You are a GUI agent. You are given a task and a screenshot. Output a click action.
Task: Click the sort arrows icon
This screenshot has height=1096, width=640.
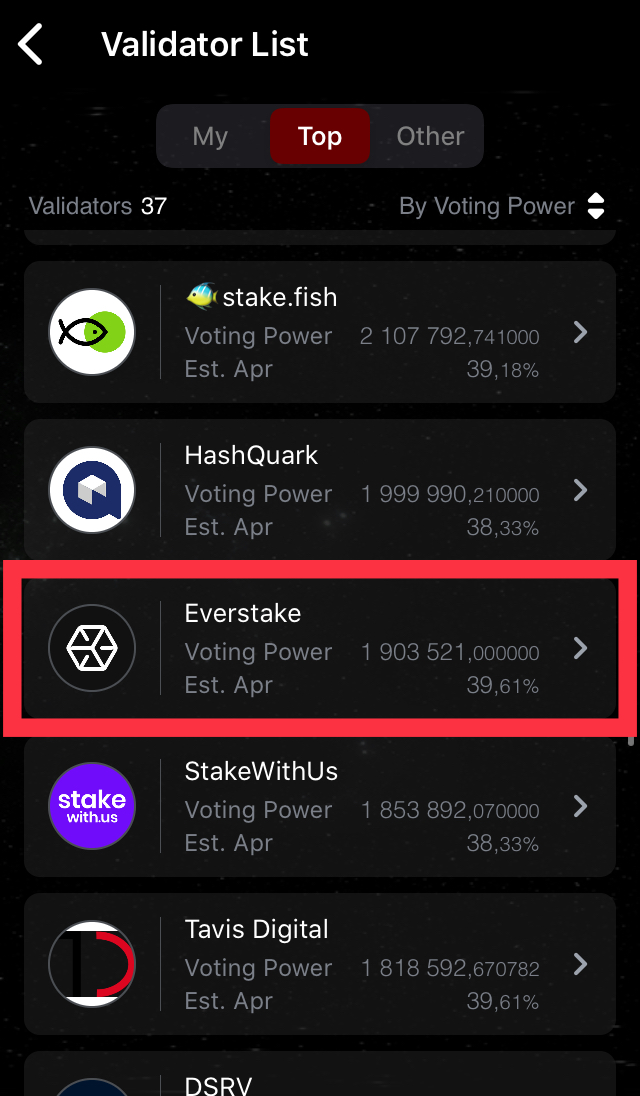(x=596, y=206)
